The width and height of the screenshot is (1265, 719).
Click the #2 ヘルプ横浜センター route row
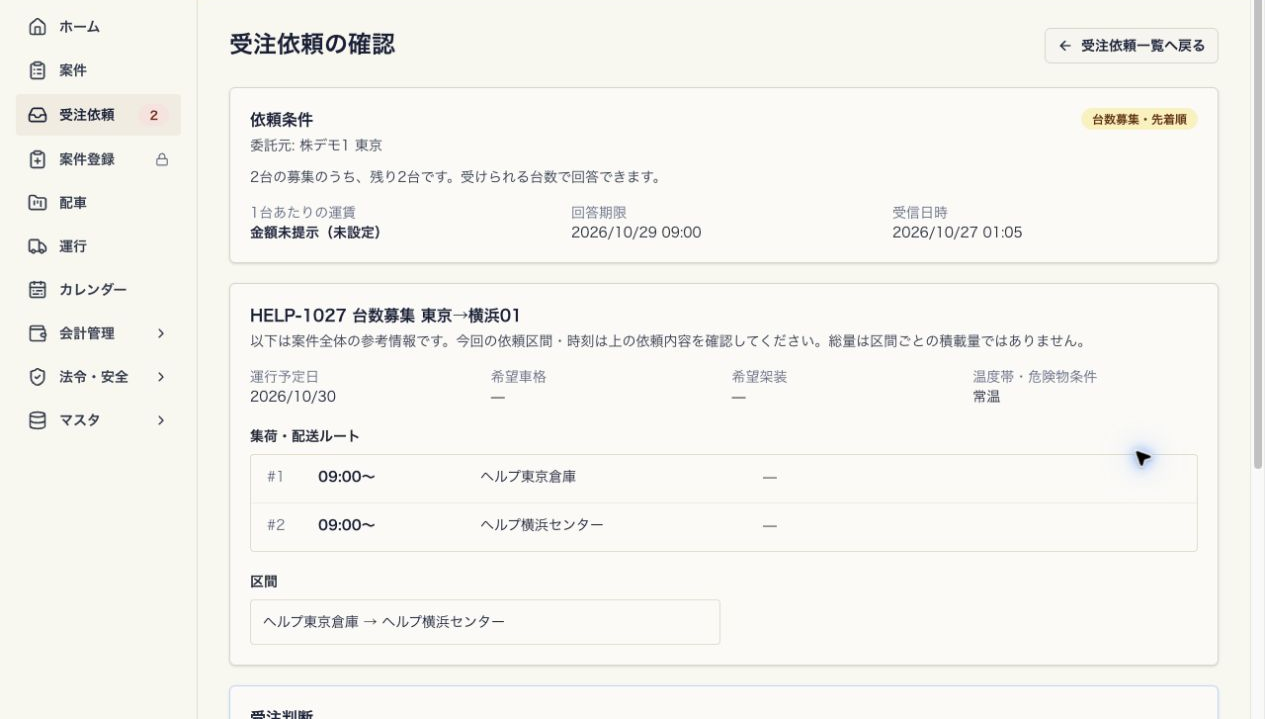[x=723, y=526]
